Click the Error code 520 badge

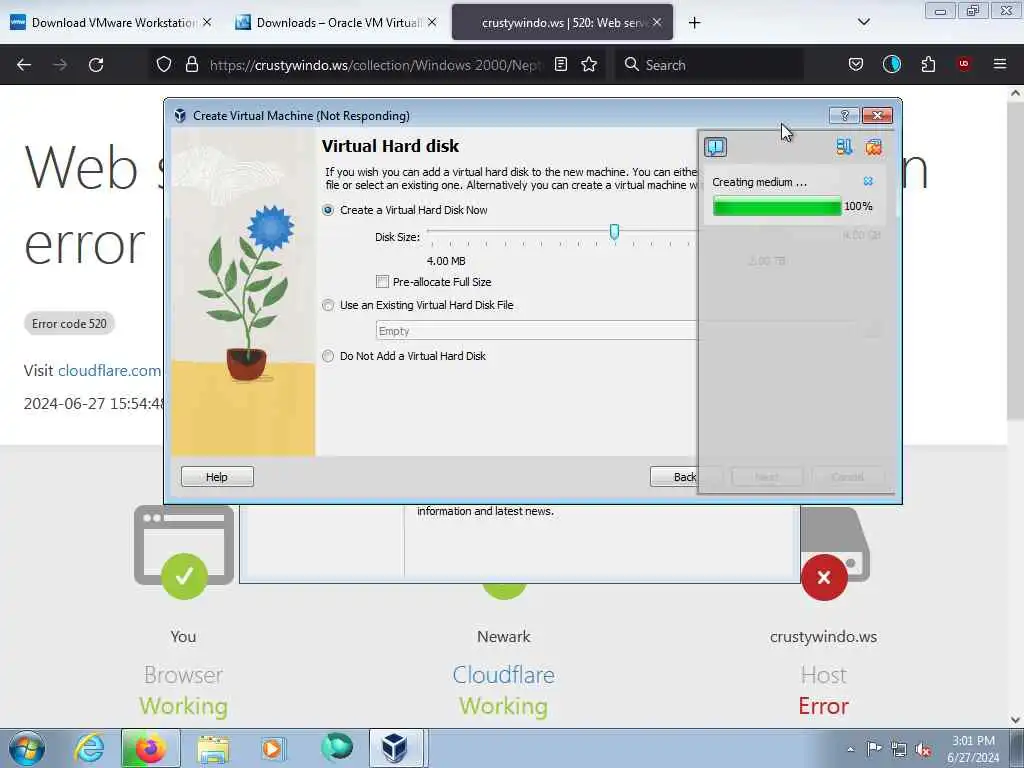point(69,323)
